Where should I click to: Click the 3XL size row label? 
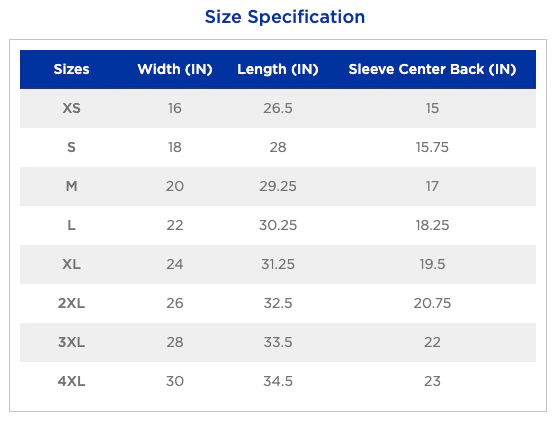[71, 342]
